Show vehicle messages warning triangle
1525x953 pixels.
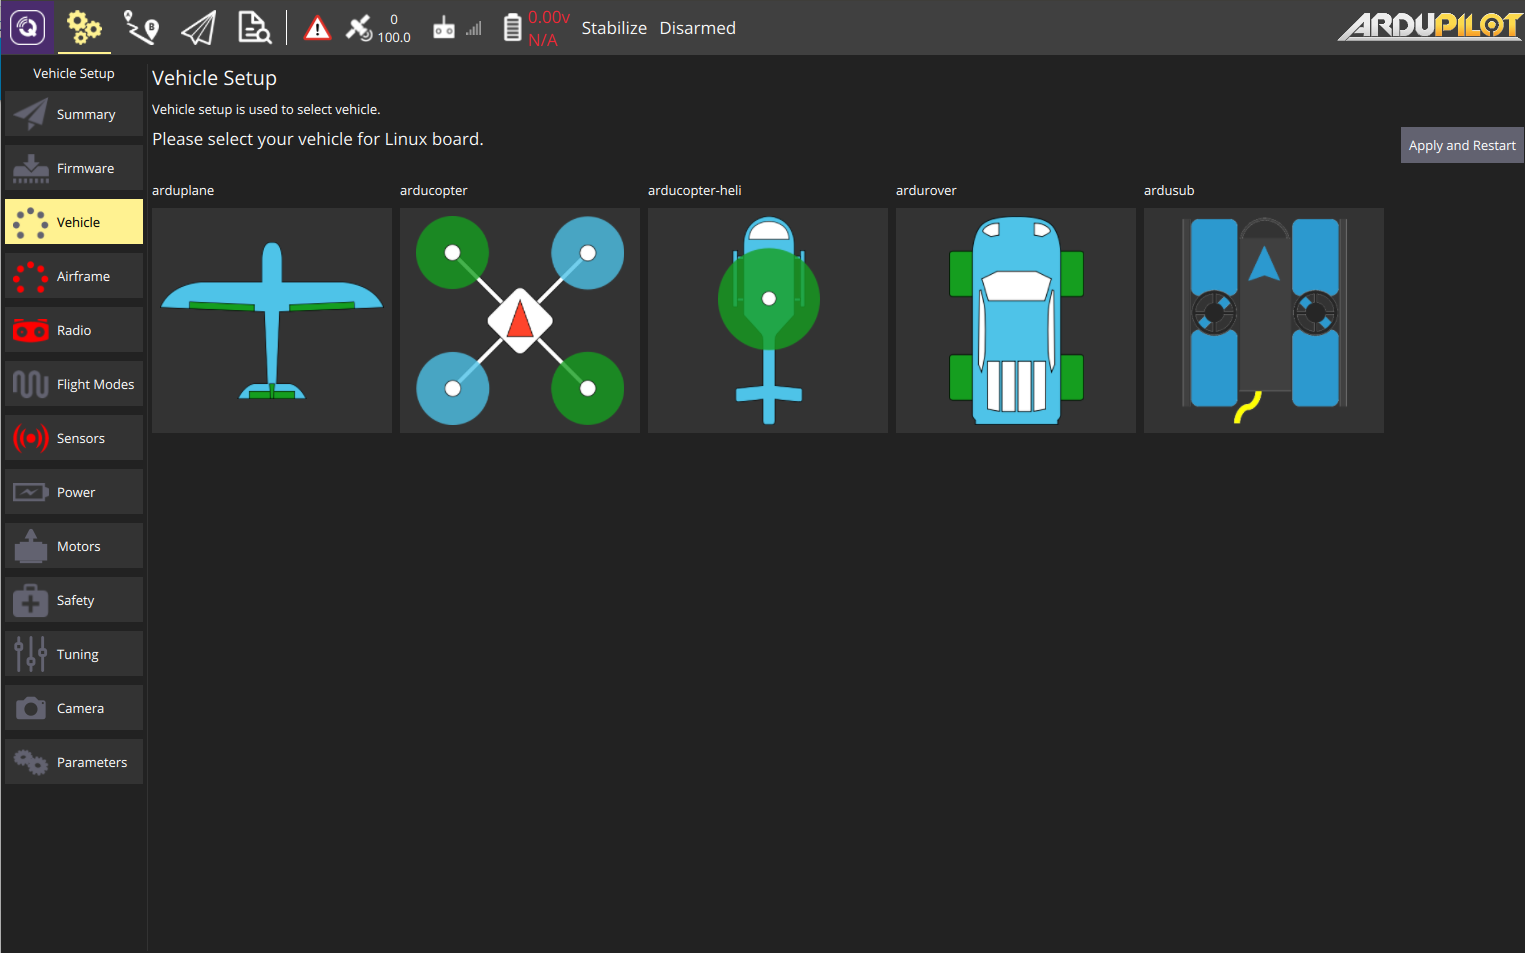point(317,28)
